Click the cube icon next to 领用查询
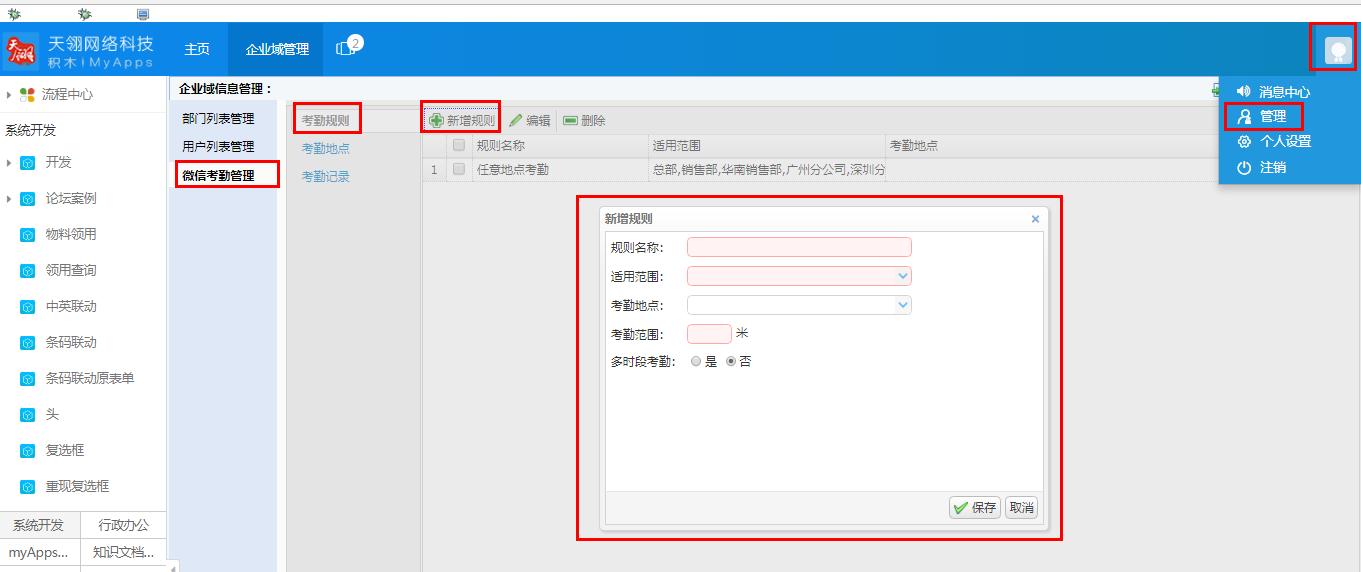Screen dimensions: 1361x572 28,271
